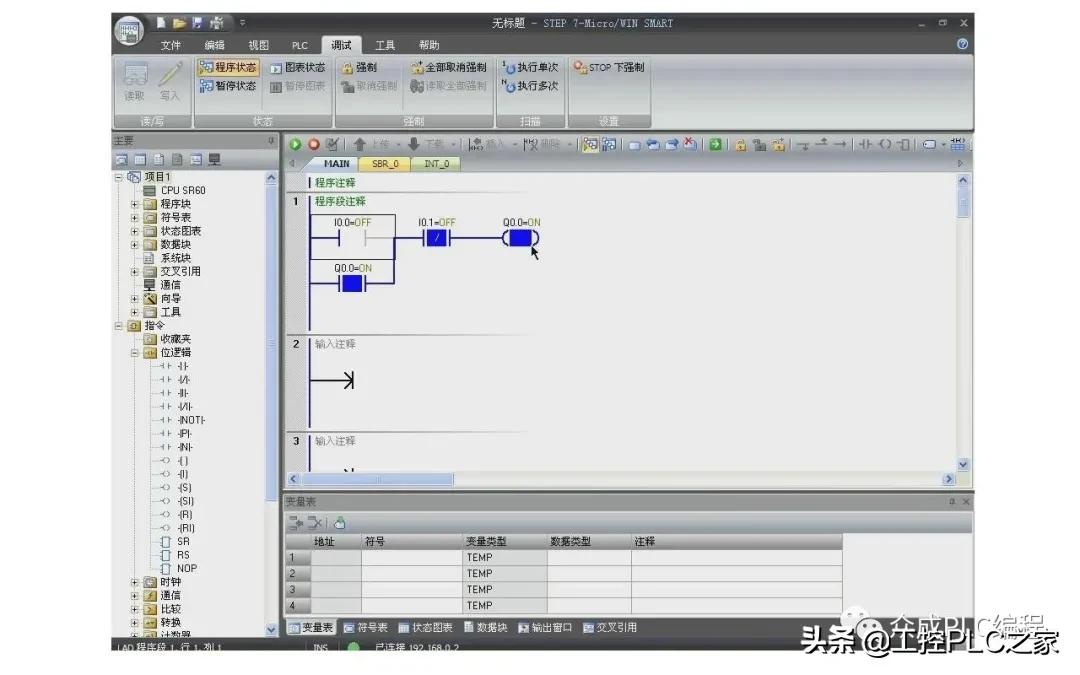Select the MAIN editor tab
Viewport: 1080px width, 675px height.
[336, 163]
